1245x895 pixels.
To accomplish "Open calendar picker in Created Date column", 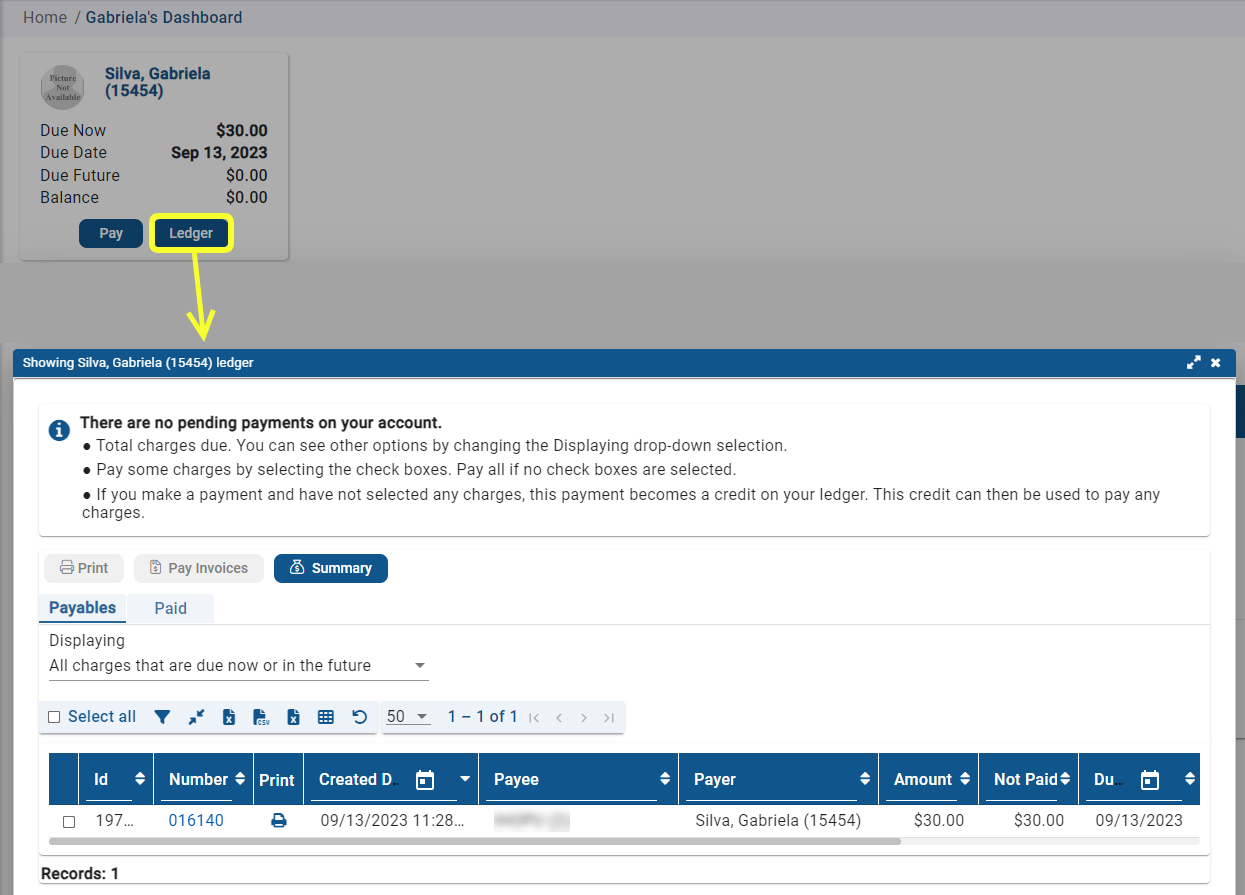I will [425, 780].
